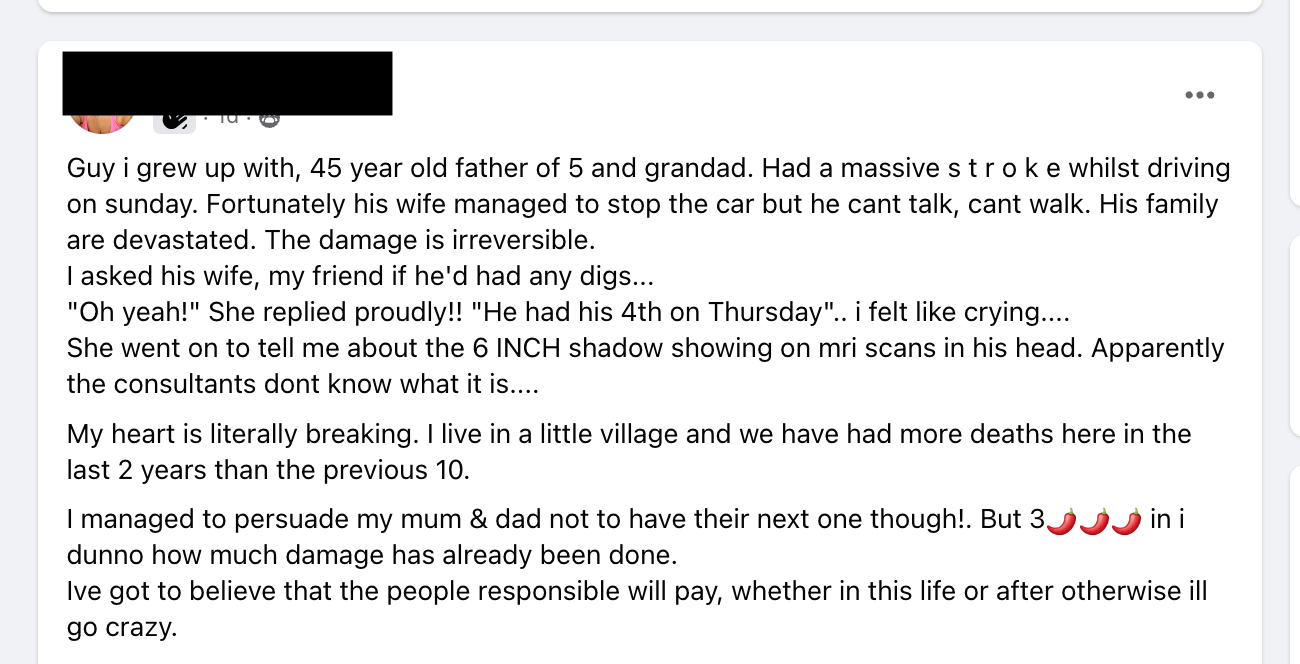1300x664 pixels.
Task: Click the first chili pepper emoji
Action: [1063, 521]
